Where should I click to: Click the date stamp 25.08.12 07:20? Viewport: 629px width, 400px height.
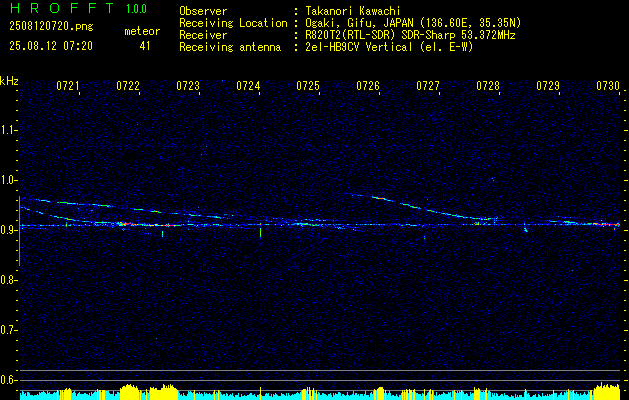pyautogui.click(x=51, y=46)
